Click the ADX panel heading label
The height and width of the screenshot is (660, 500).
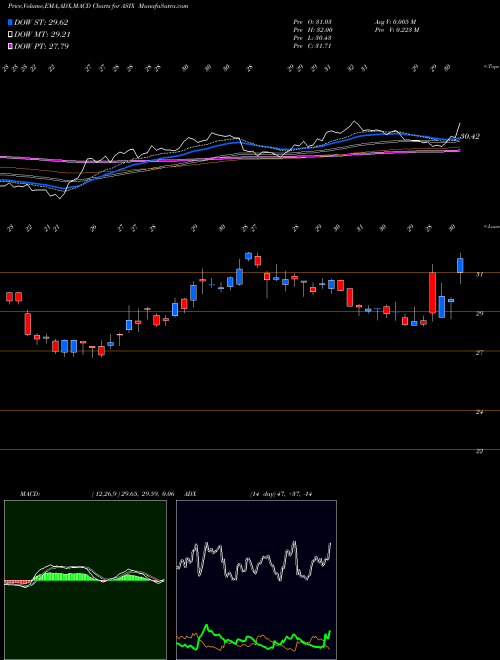[x=191, y=494]
